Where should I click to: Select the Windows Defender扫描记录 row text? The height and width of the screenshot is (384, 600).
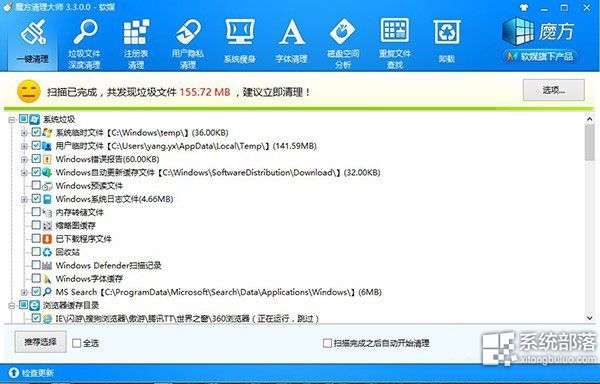pos(108,265)
